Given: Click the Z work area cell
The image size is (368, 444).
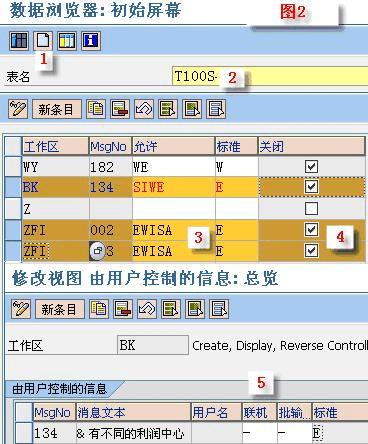Looking at the screenshot, I should click(x=56, y=209).
